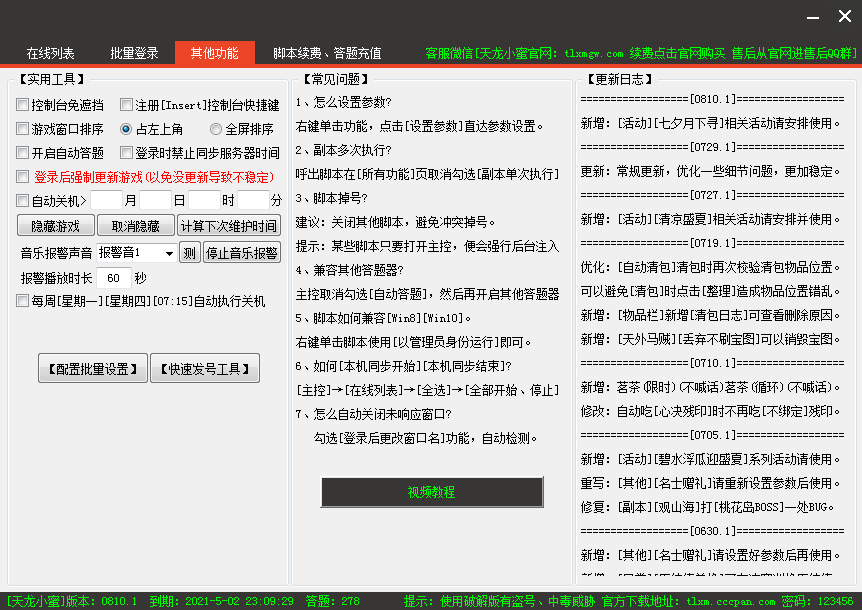Viewport: 862px width, 610px height.
Task: Click the 隐藏游戏 button
Action: 56,226
